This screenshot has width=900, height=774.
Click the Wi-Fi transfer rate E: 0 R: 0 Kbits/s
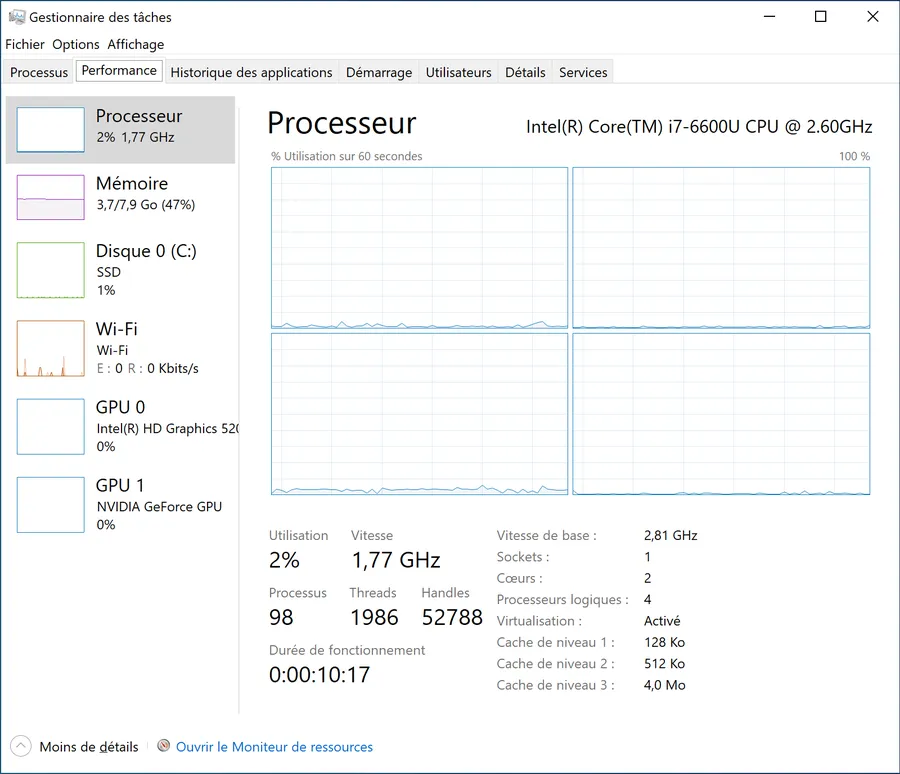coord(148,368)
